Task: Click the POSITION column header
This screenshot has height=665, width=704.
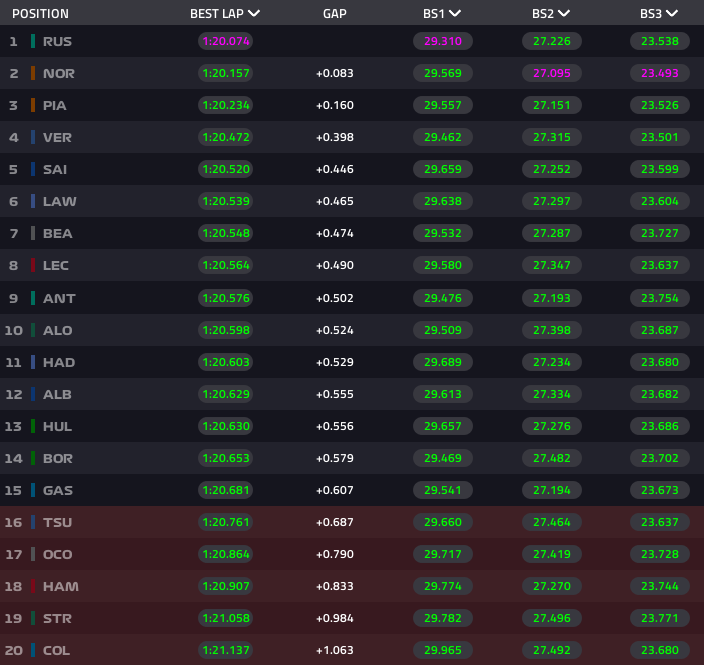Action: click(x=40, y=14)
